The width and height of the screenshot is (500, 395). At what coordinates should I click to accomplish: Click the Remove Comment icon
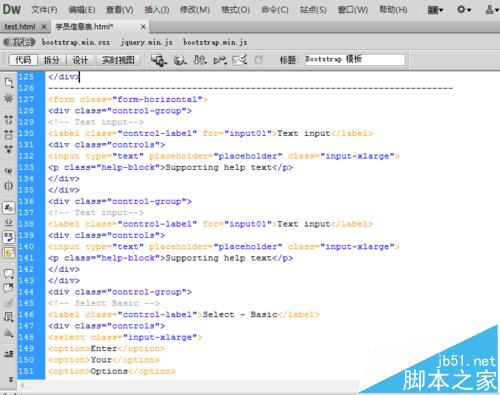[x=9, y=288]
